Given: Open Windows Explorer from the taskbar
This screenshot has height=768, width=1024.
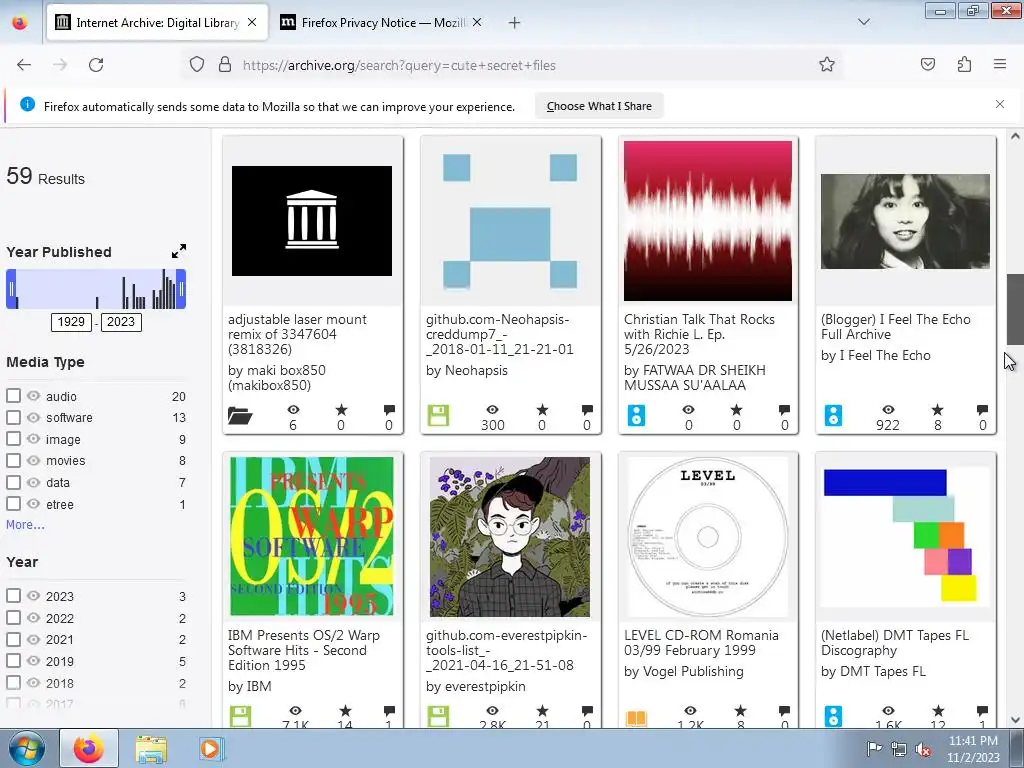Looking at the screenshot, I should pyautogui.click(x=151, y=748).
